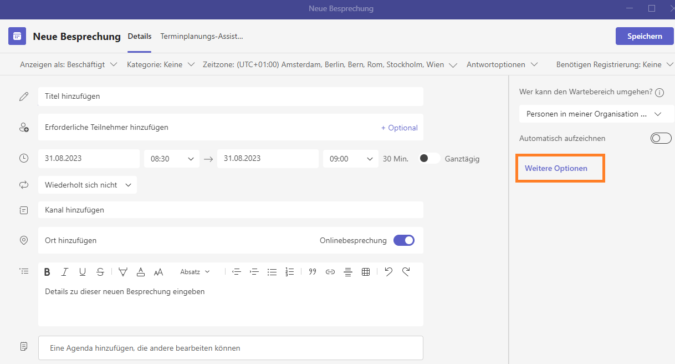
Task: Insert a horizontal rule
Action: 348,272
